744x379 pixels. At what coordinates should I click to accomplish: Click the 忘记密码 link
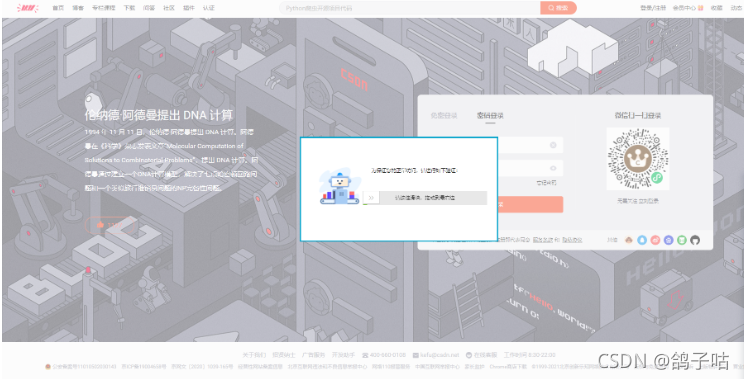(x=546, y=183)
